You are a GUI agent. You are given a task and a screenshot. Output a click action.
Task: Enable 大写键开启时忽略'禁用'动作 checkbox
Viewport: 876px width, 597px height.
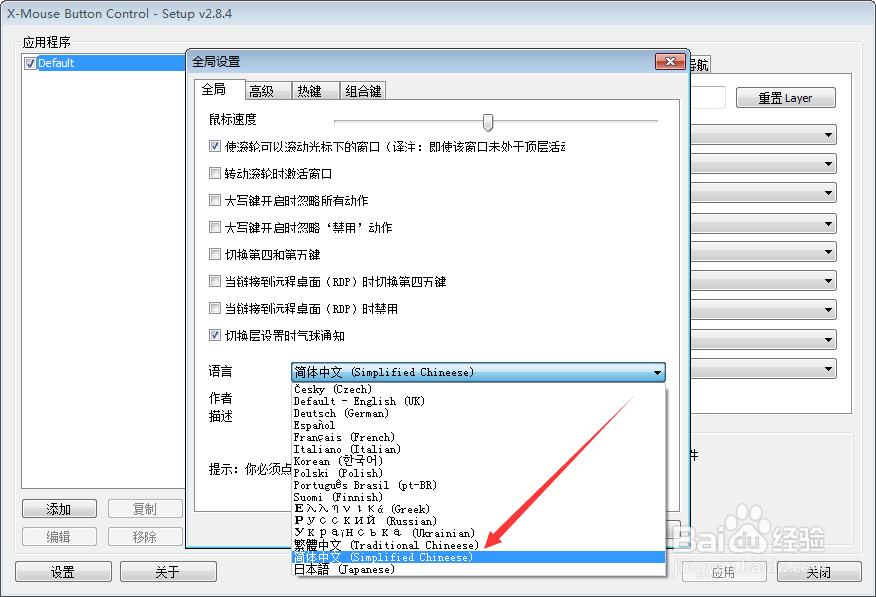pos(215,227)
